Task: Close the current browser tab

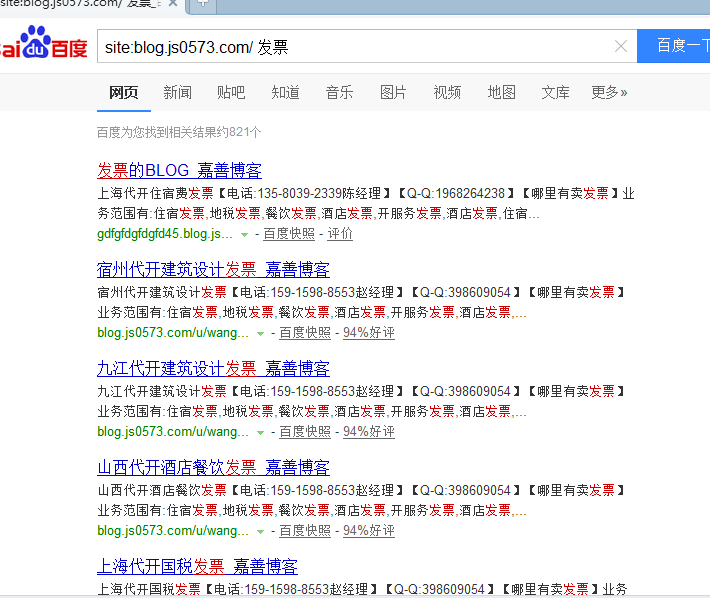Action: tap(173, 3)
